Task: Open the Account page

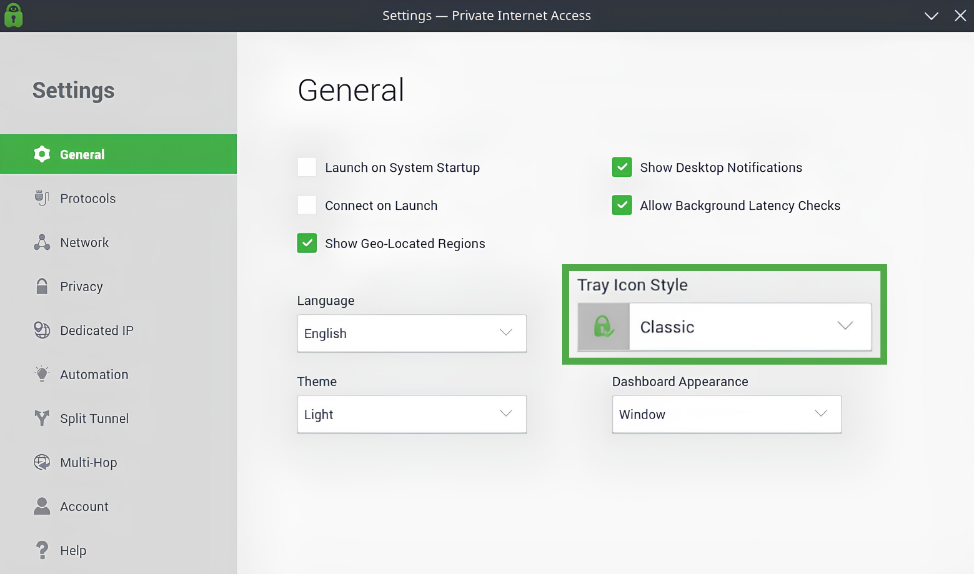Action: pyautogui.click(x=118, y=506)
